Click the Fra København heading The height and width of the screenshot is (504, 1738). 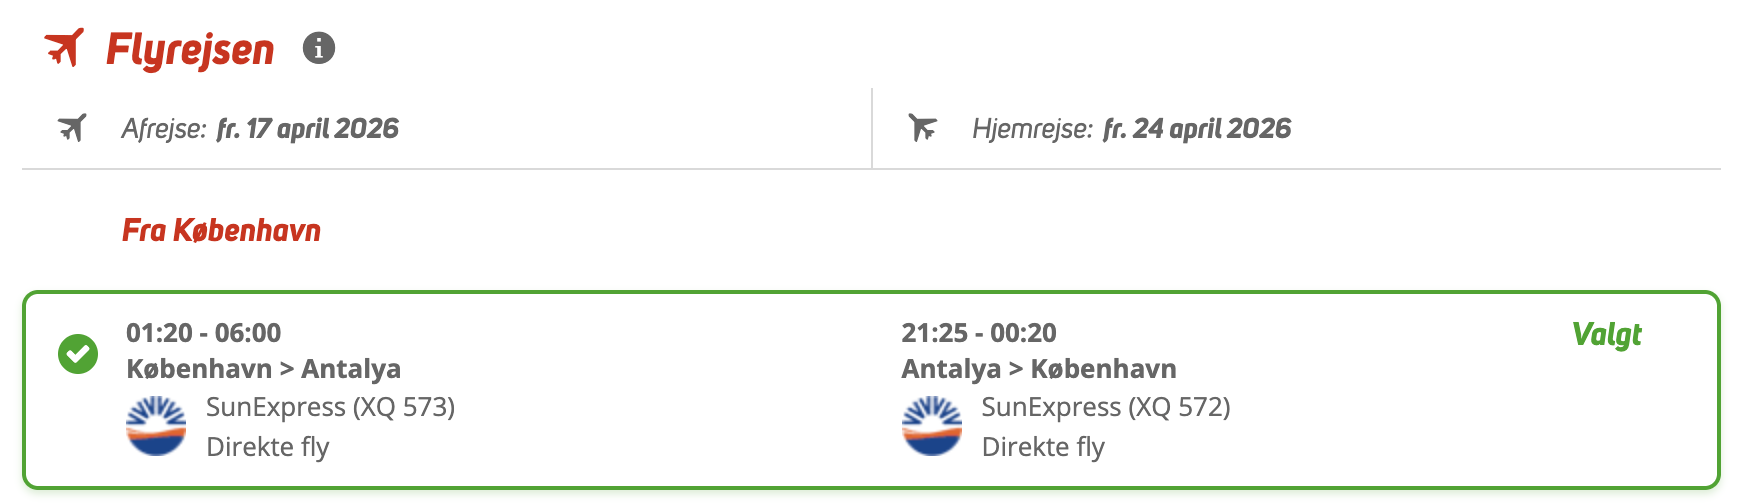click(x=221, y=231)
